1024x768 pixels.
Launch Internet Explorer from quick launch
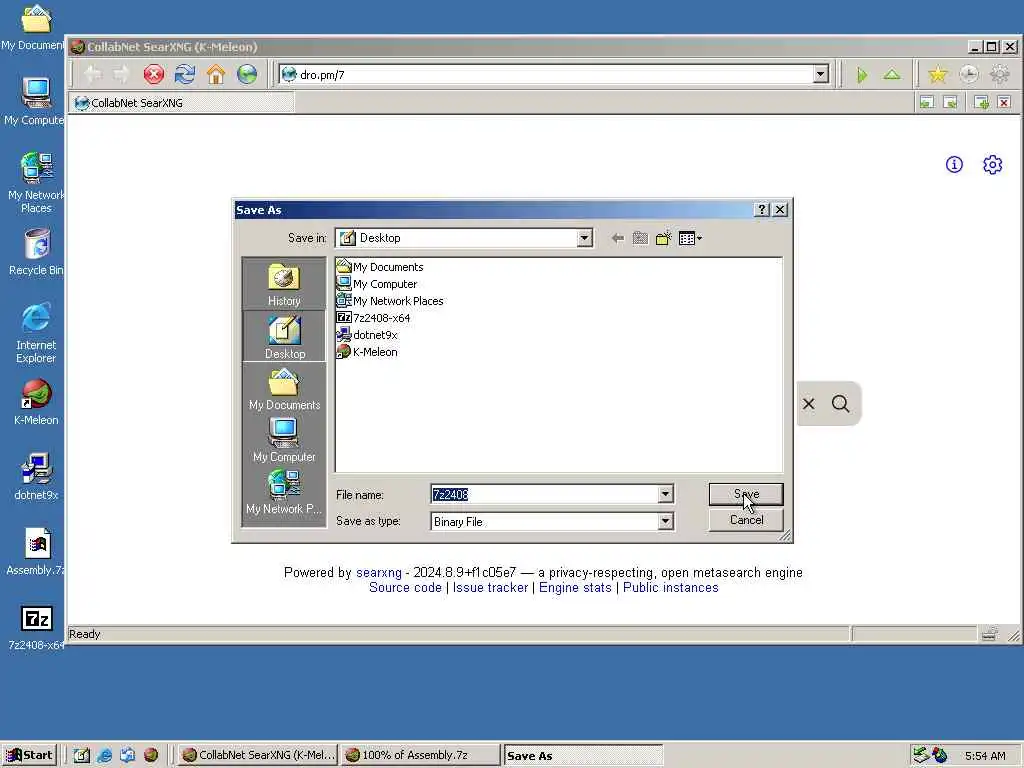104,755
